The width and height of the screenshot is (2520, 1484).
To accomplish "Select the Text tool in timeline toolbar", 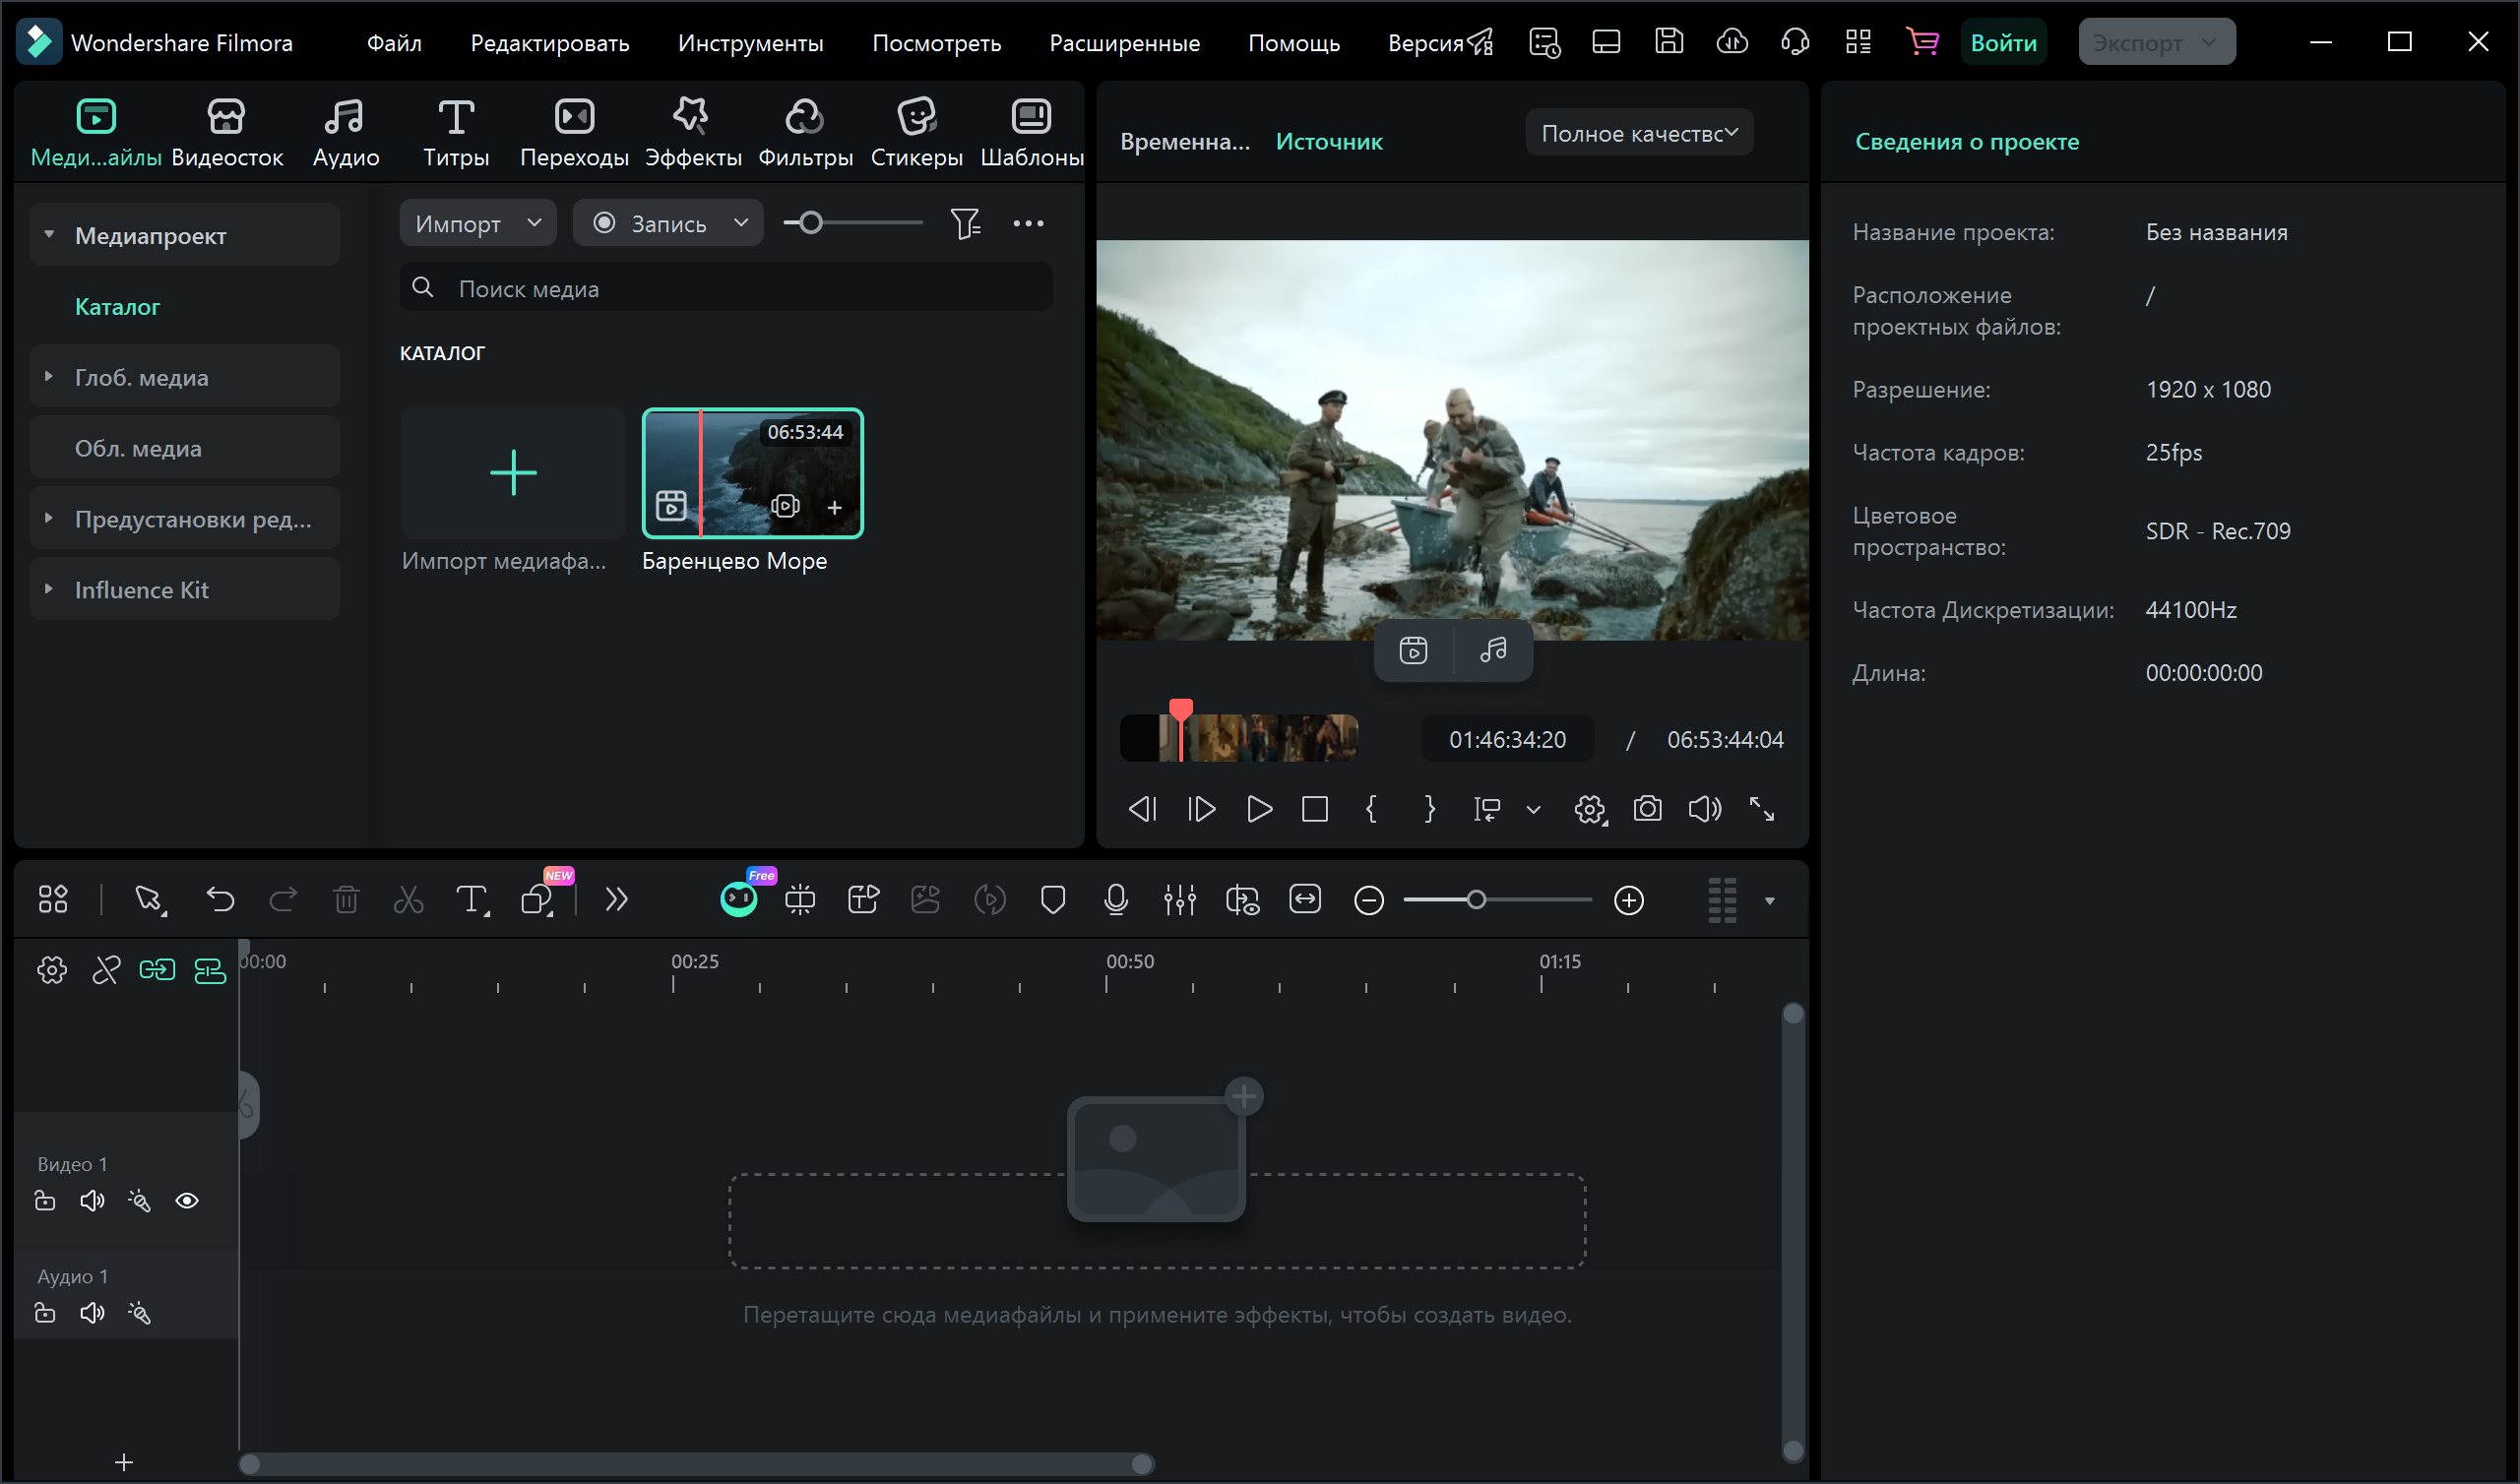I will [471, 900].
